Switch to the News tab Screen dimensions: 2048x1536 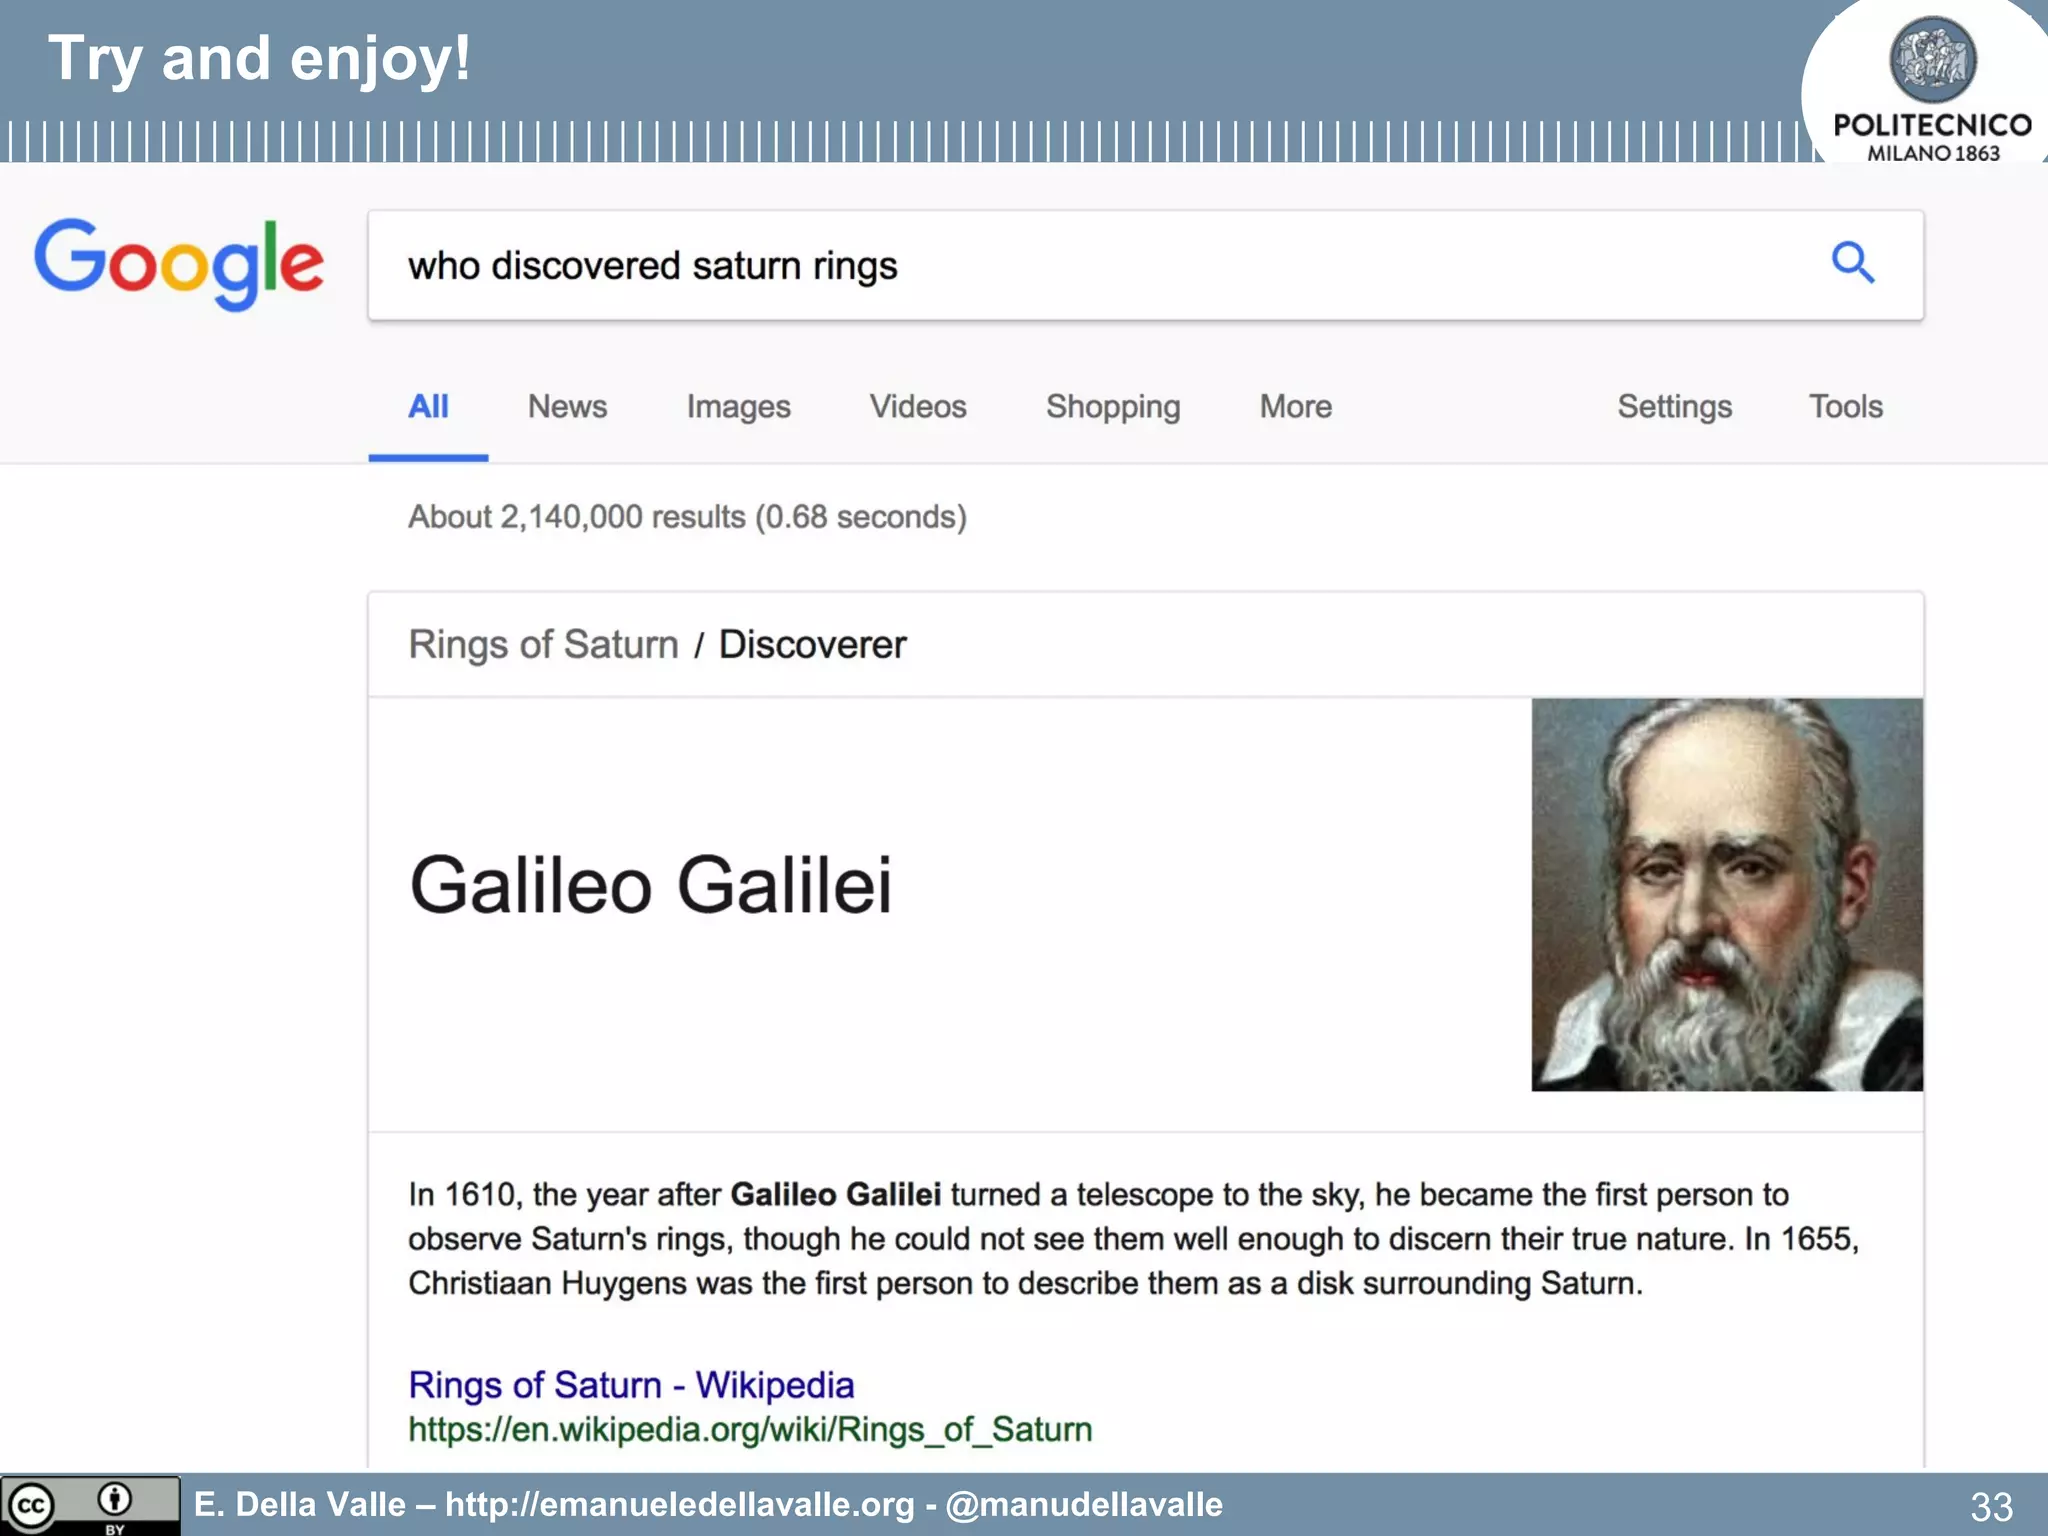[x=567, y=407]
